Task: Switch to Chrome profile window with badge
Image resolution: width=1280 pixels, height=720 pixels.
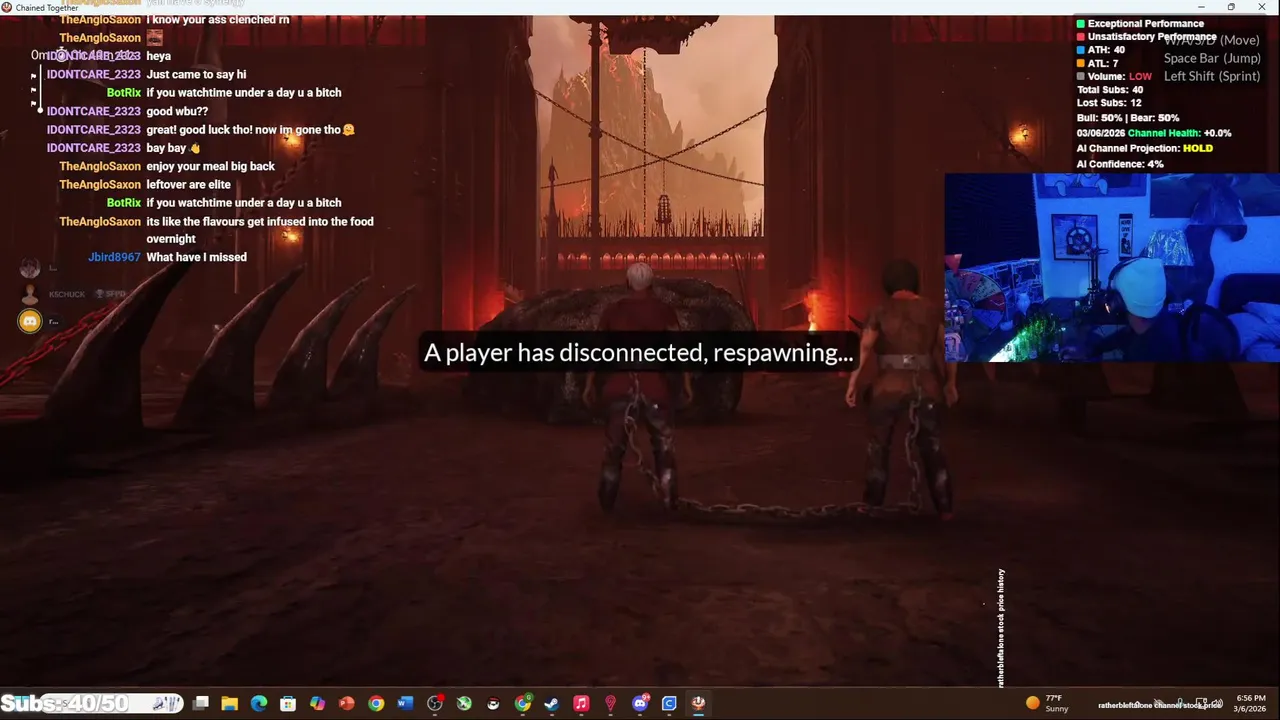Action: click(523, 703)
